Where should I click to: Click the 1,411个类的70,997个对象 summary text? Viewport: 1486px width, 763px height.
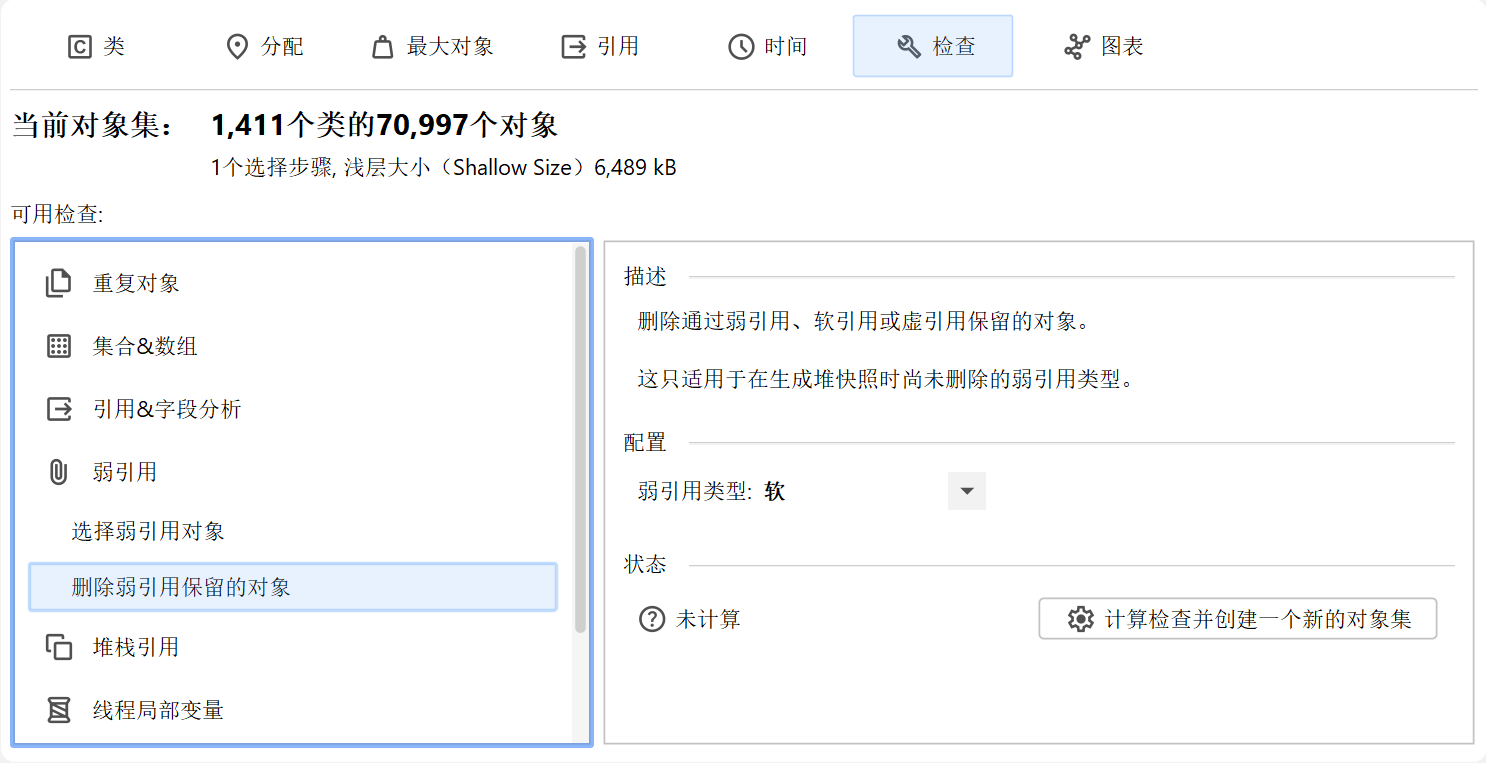pos(385,125)
